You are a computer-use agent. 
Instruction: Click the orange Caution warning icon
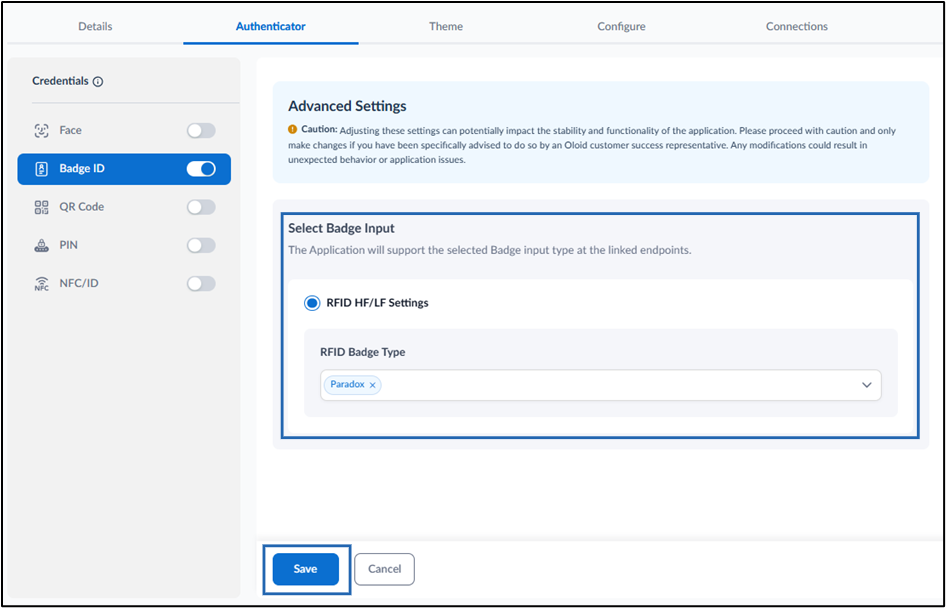click(293, 129)
